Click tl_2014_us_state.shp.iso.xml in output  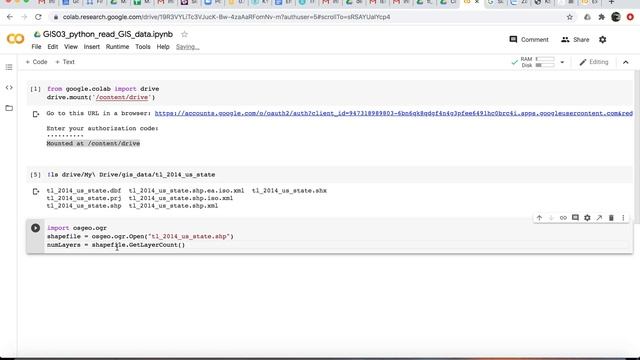click(x=181, y=198)
